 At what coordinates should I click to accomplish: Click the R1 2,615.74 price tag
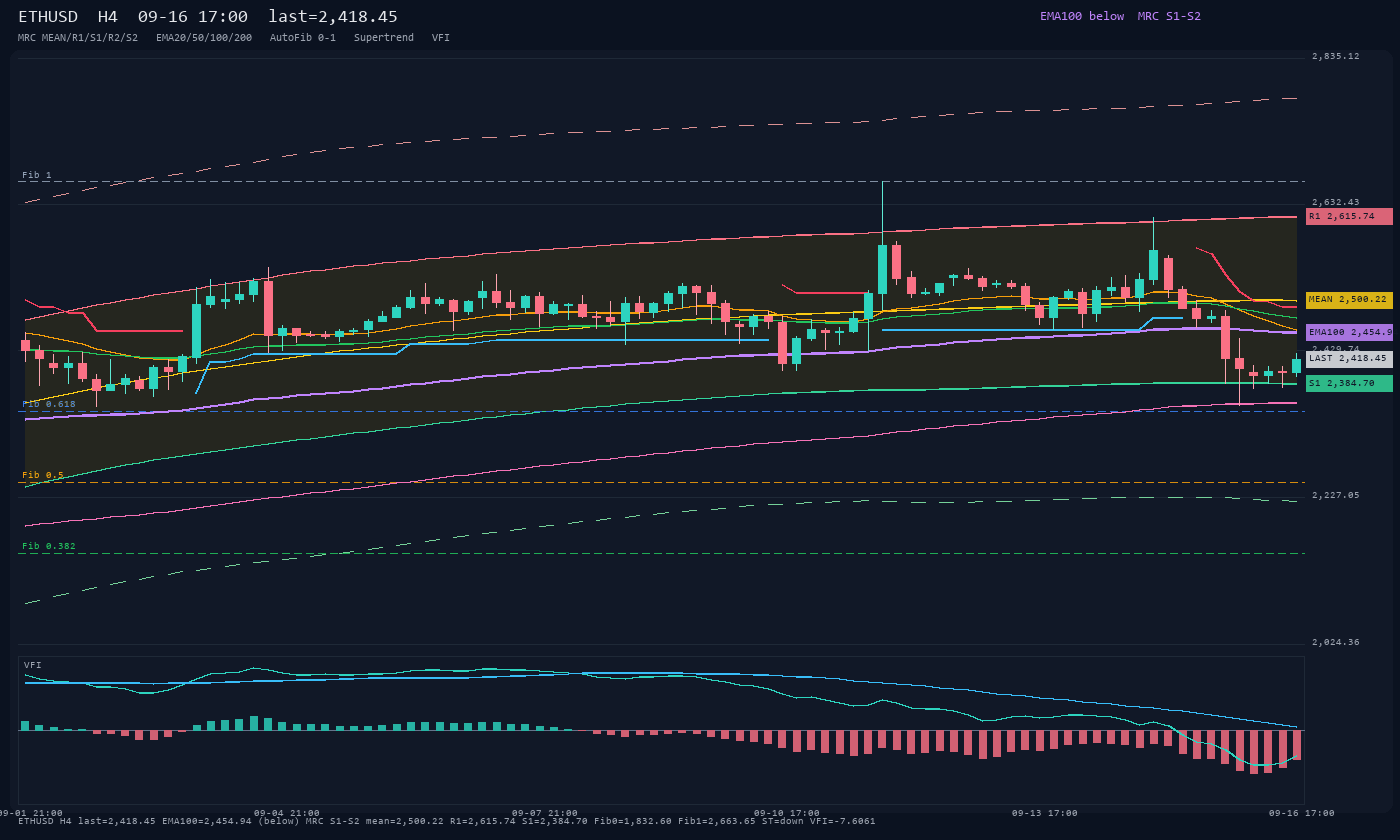[1349, 216]
